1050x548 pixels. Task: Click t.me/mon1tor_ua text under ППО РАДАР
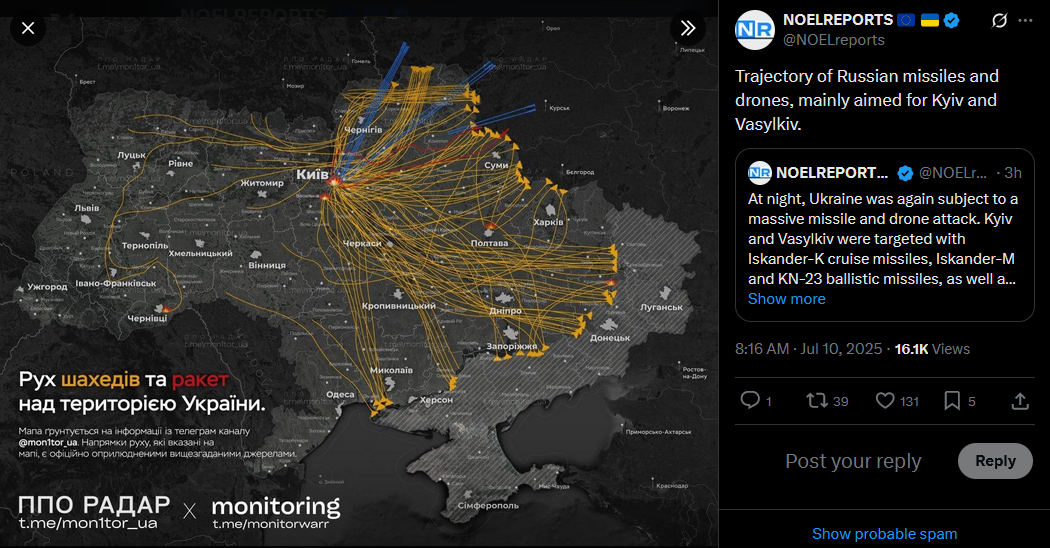[x=88, y=523]
